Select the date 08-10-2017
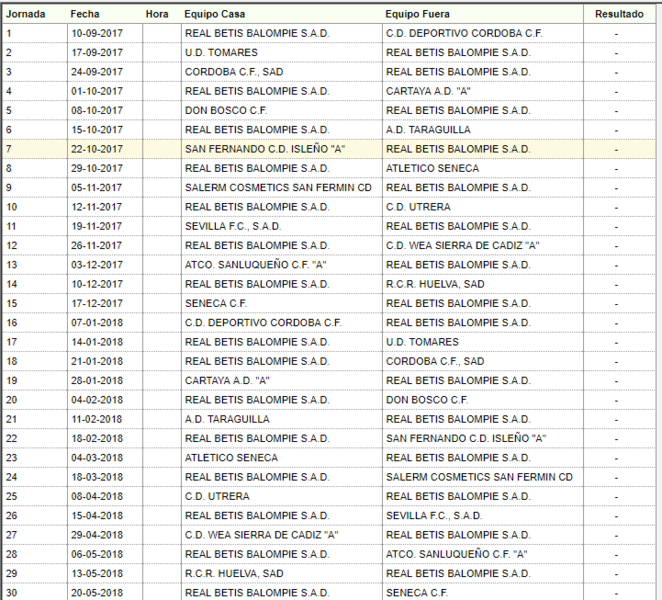The height and width of the screenshot is (600, 662). [x=97, y=111]
